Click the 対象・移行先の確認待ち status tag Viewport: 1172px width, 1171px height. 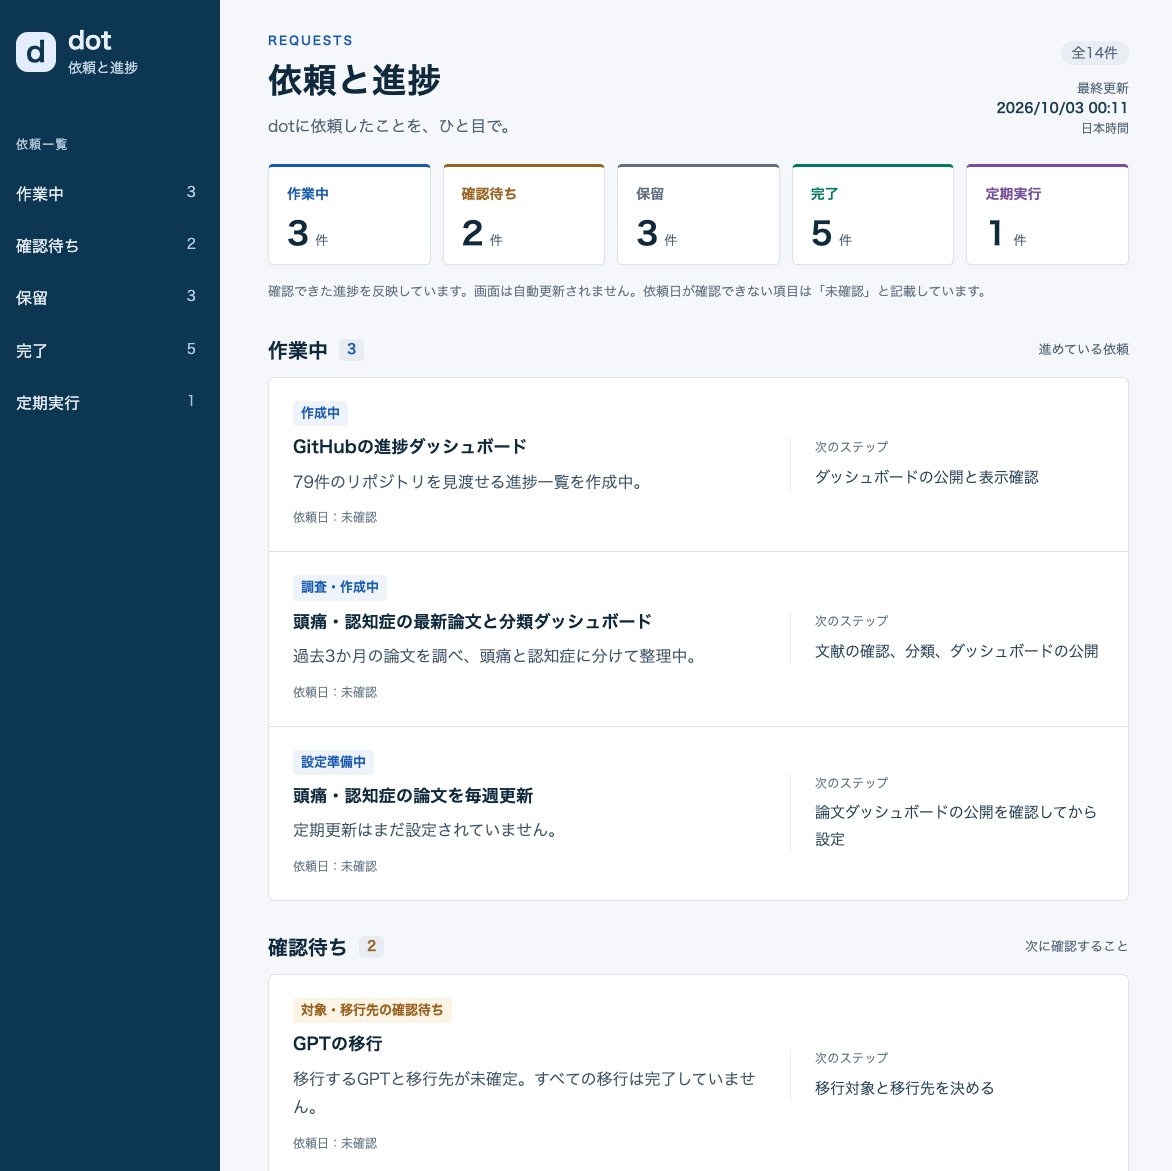372,1010
